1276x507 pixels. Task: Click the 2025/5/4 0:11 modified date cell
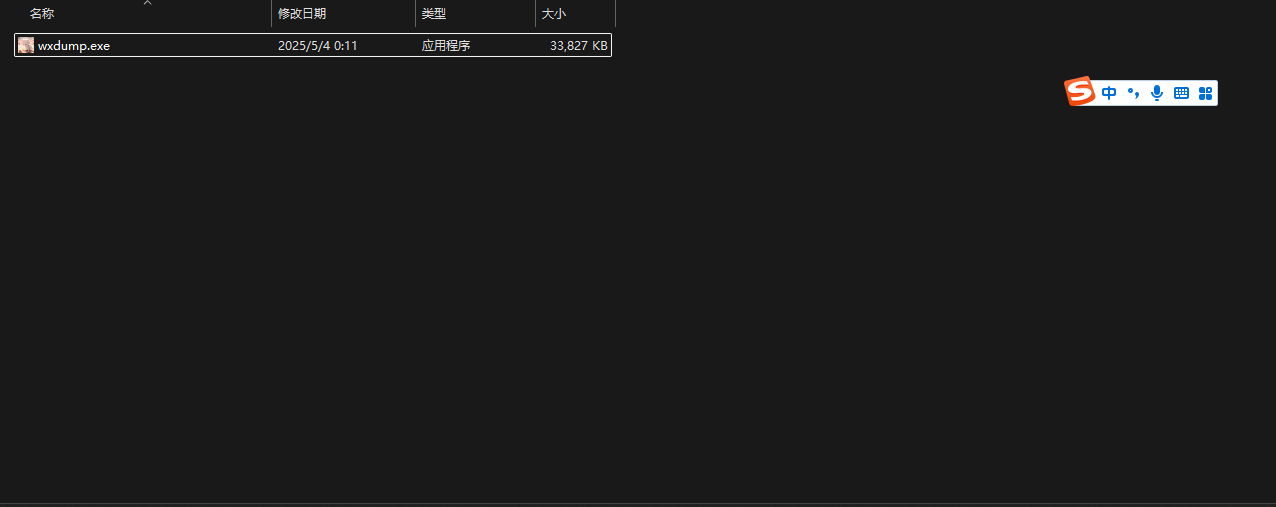tap(318, 45)
